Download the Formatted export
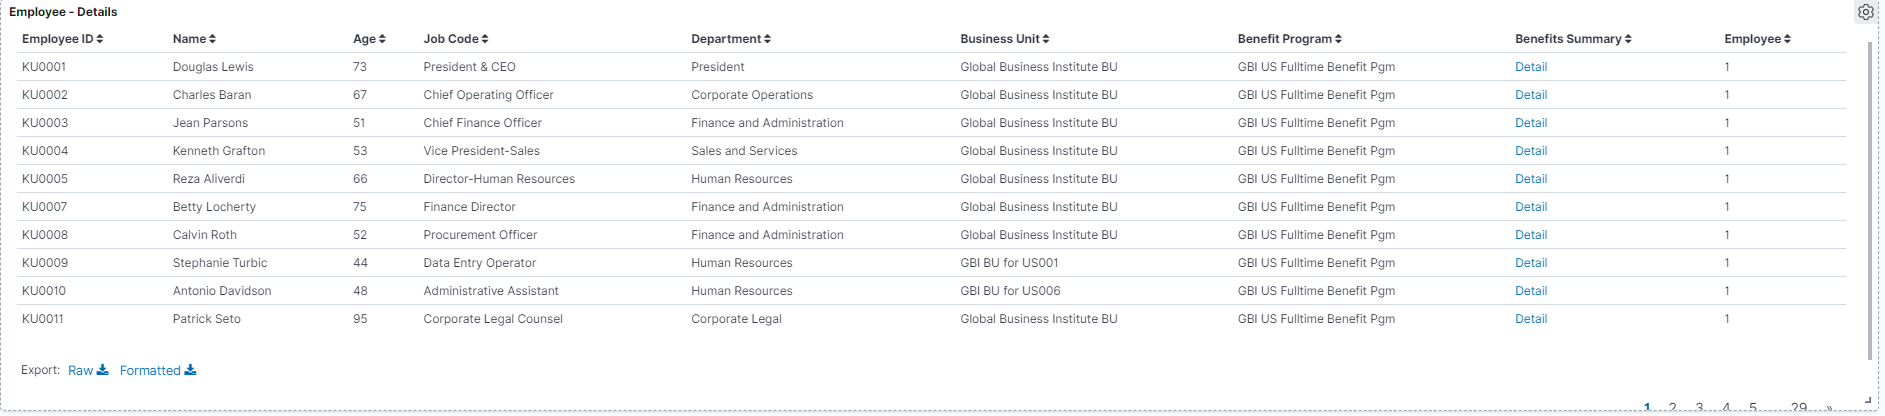 point(158,371)
